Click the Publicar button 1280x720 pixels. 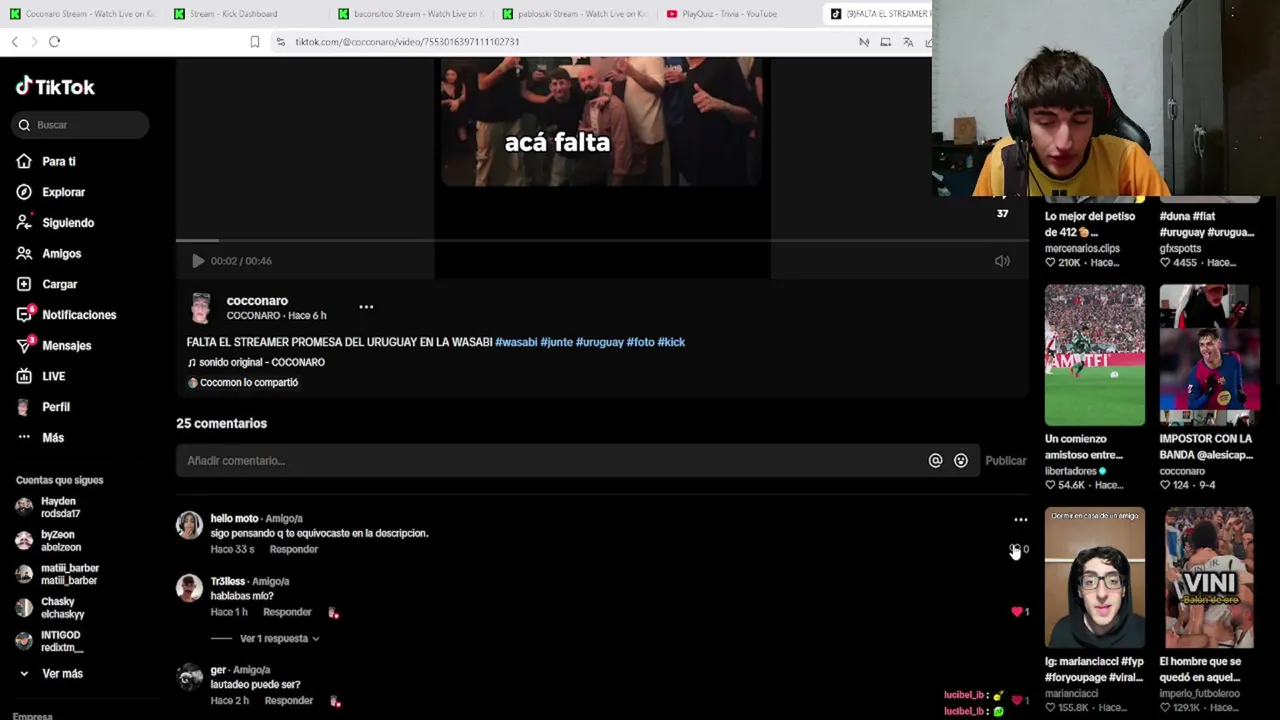point(1005,461)
